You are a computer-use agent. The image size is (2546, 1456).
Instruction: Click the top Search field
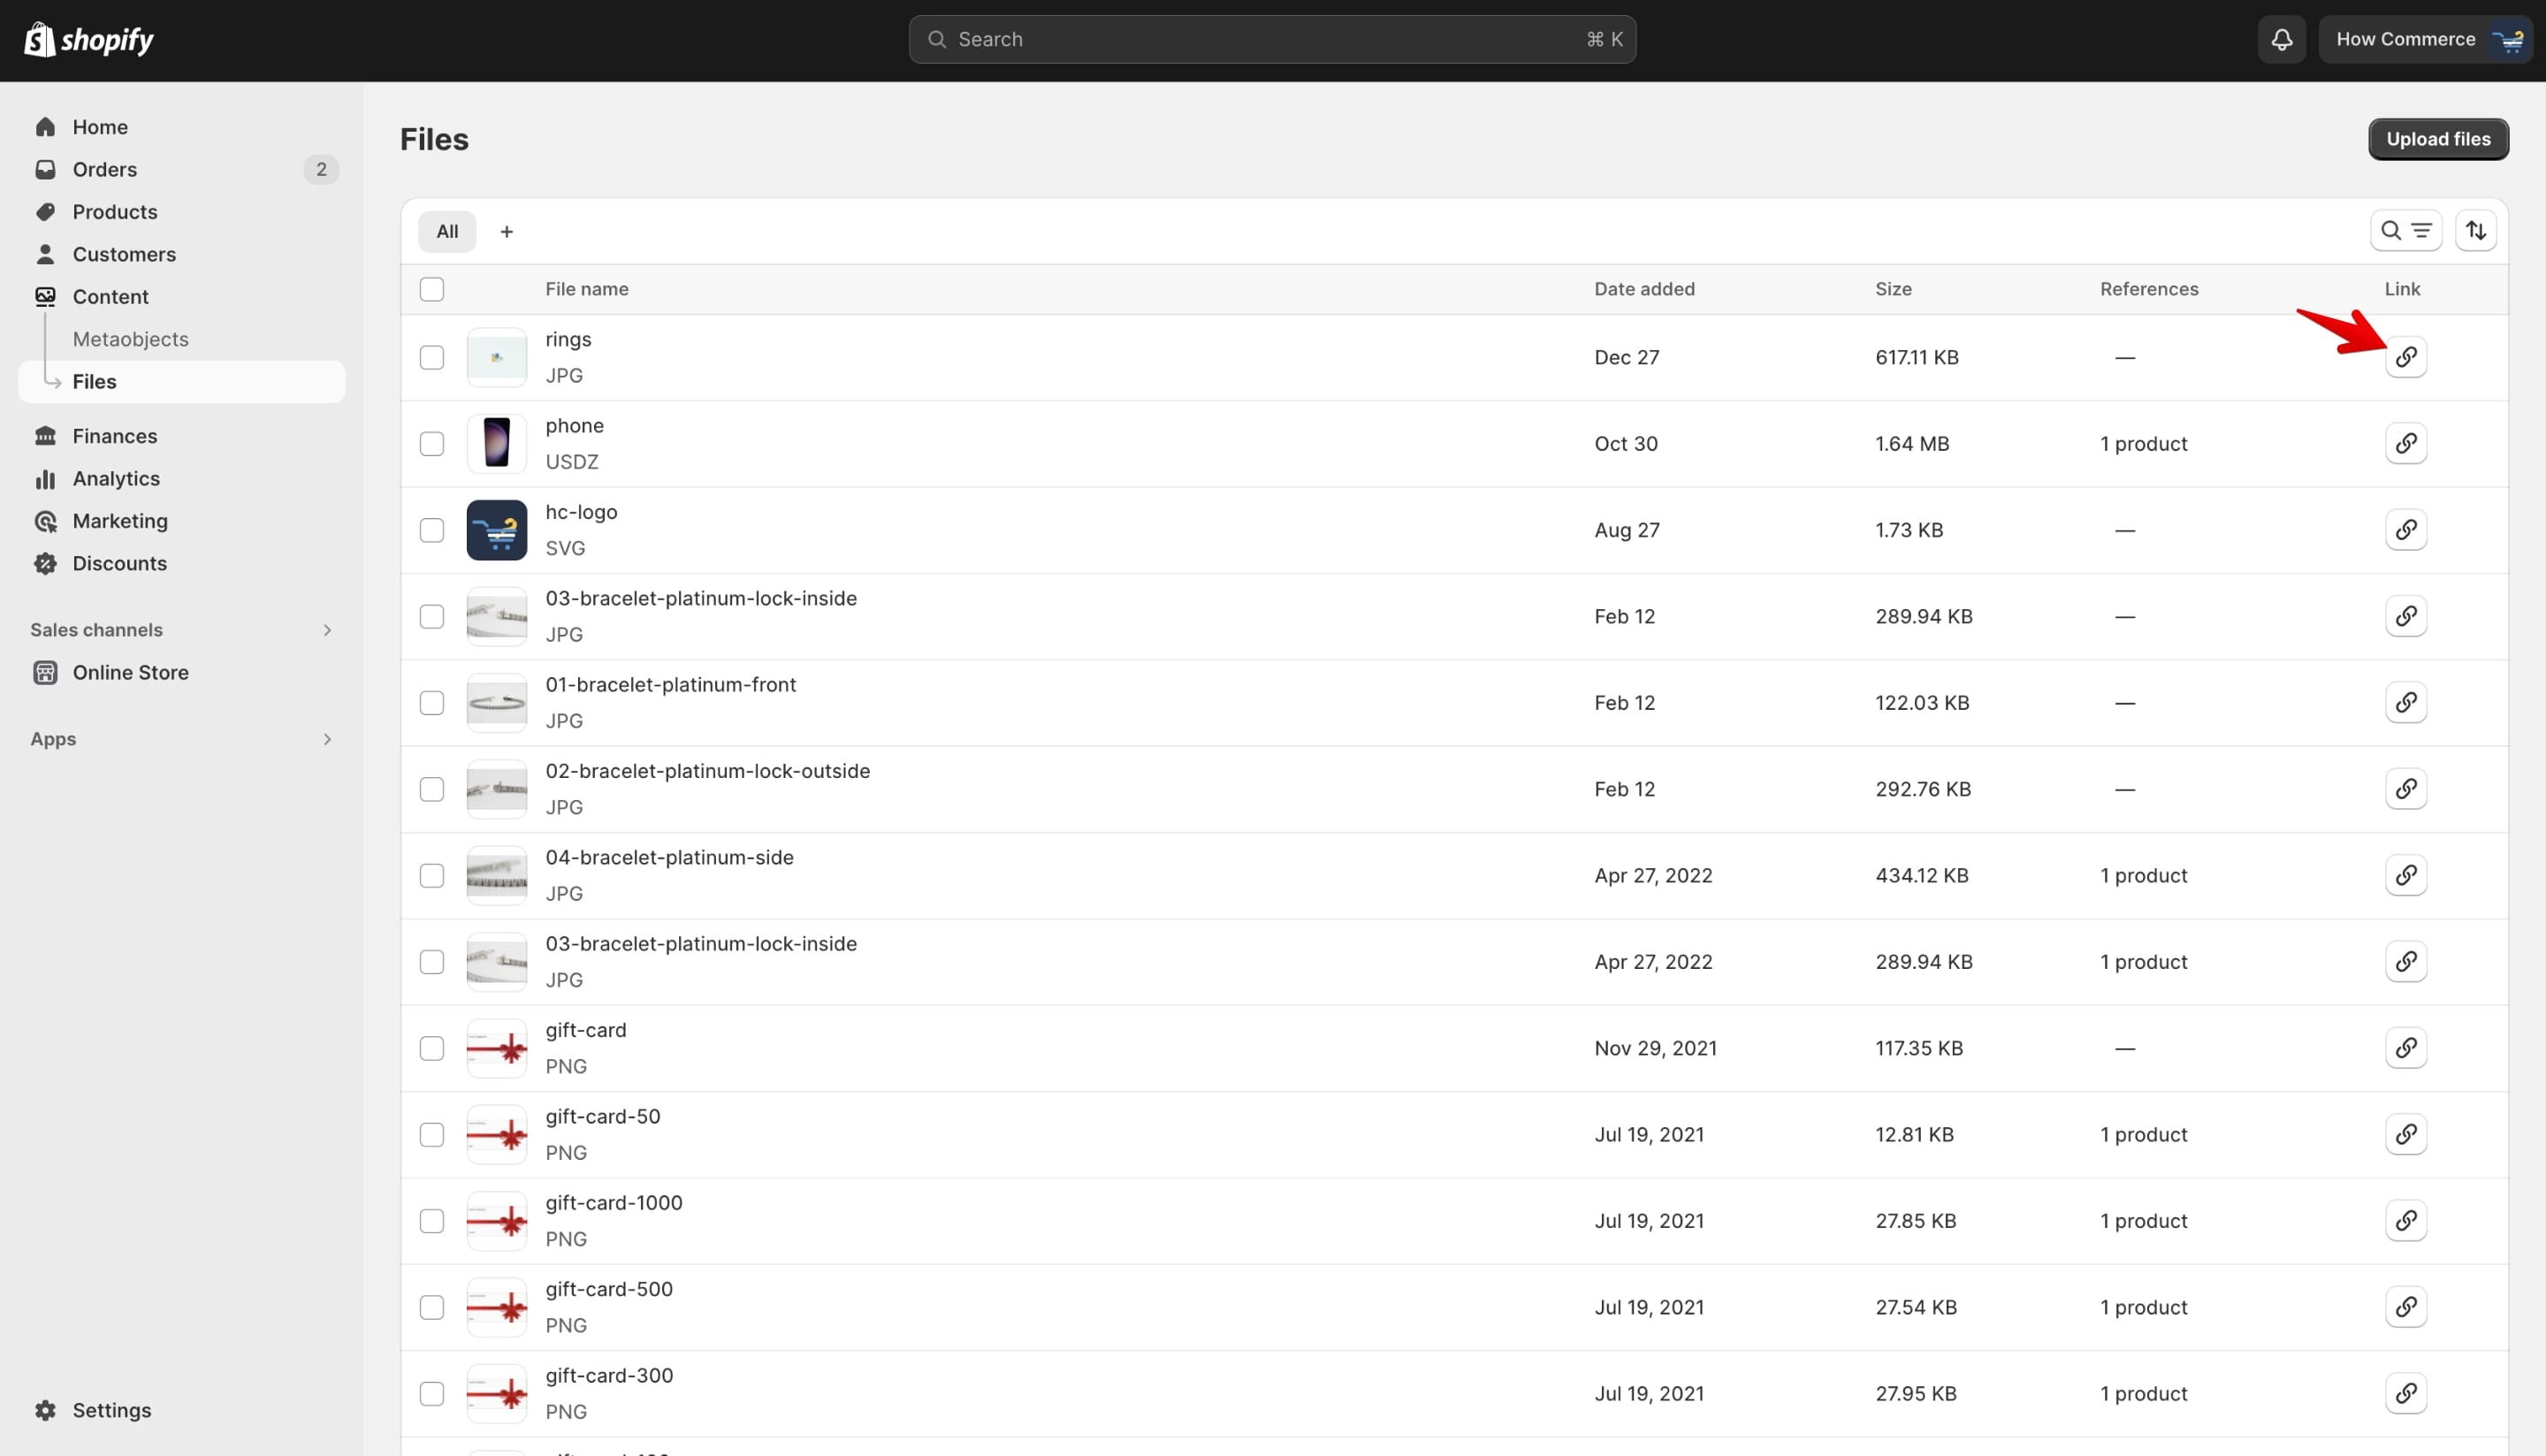[x=1272, y=39]
